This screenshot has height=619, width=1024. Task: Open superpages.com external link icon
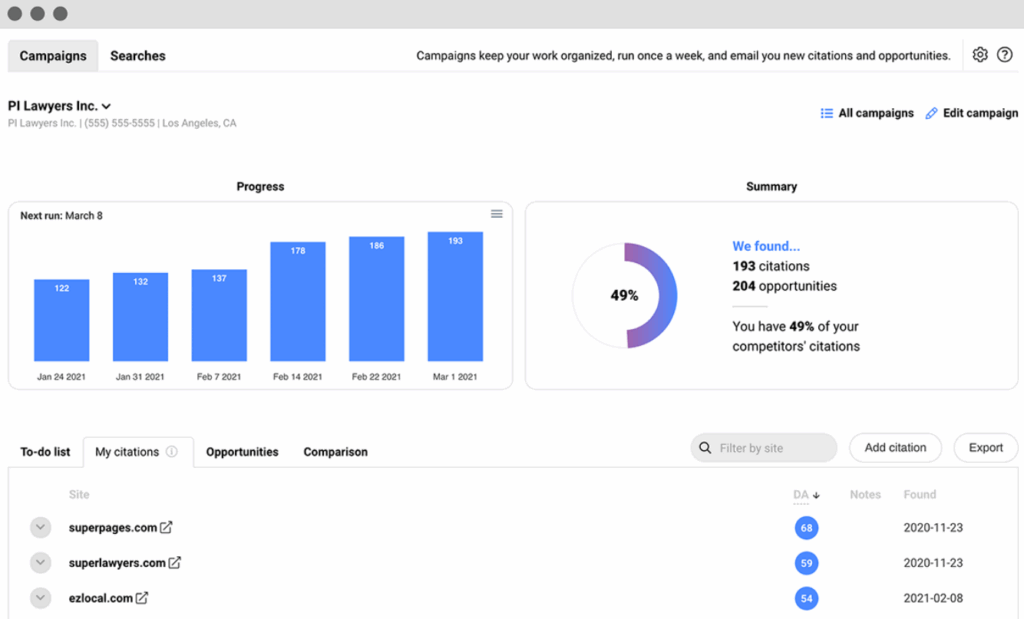click(166, 527)
